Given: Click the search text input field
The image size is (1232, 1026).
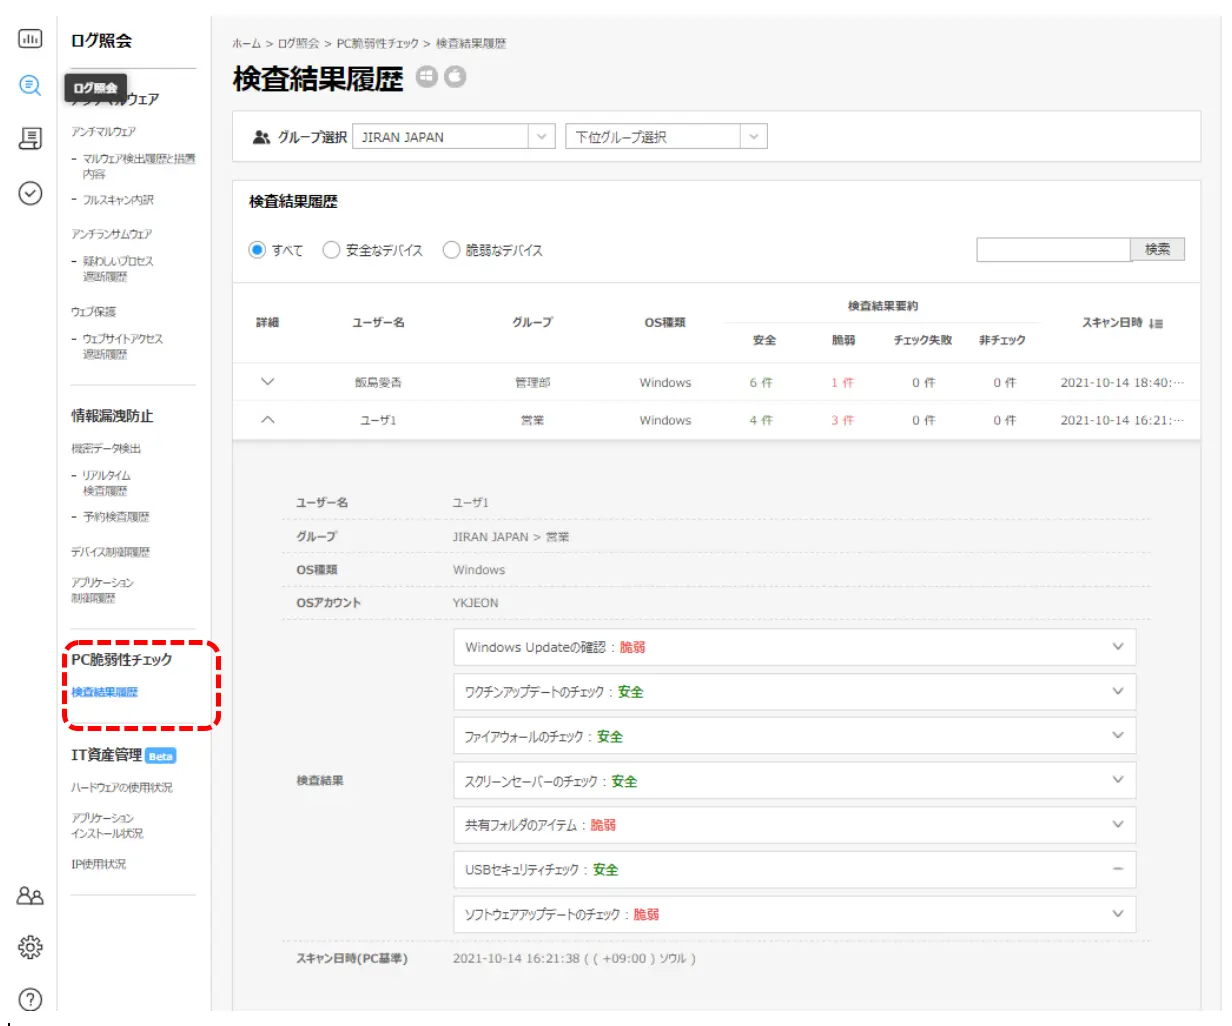Looking at the screenshot, I should click(1053, 249).
